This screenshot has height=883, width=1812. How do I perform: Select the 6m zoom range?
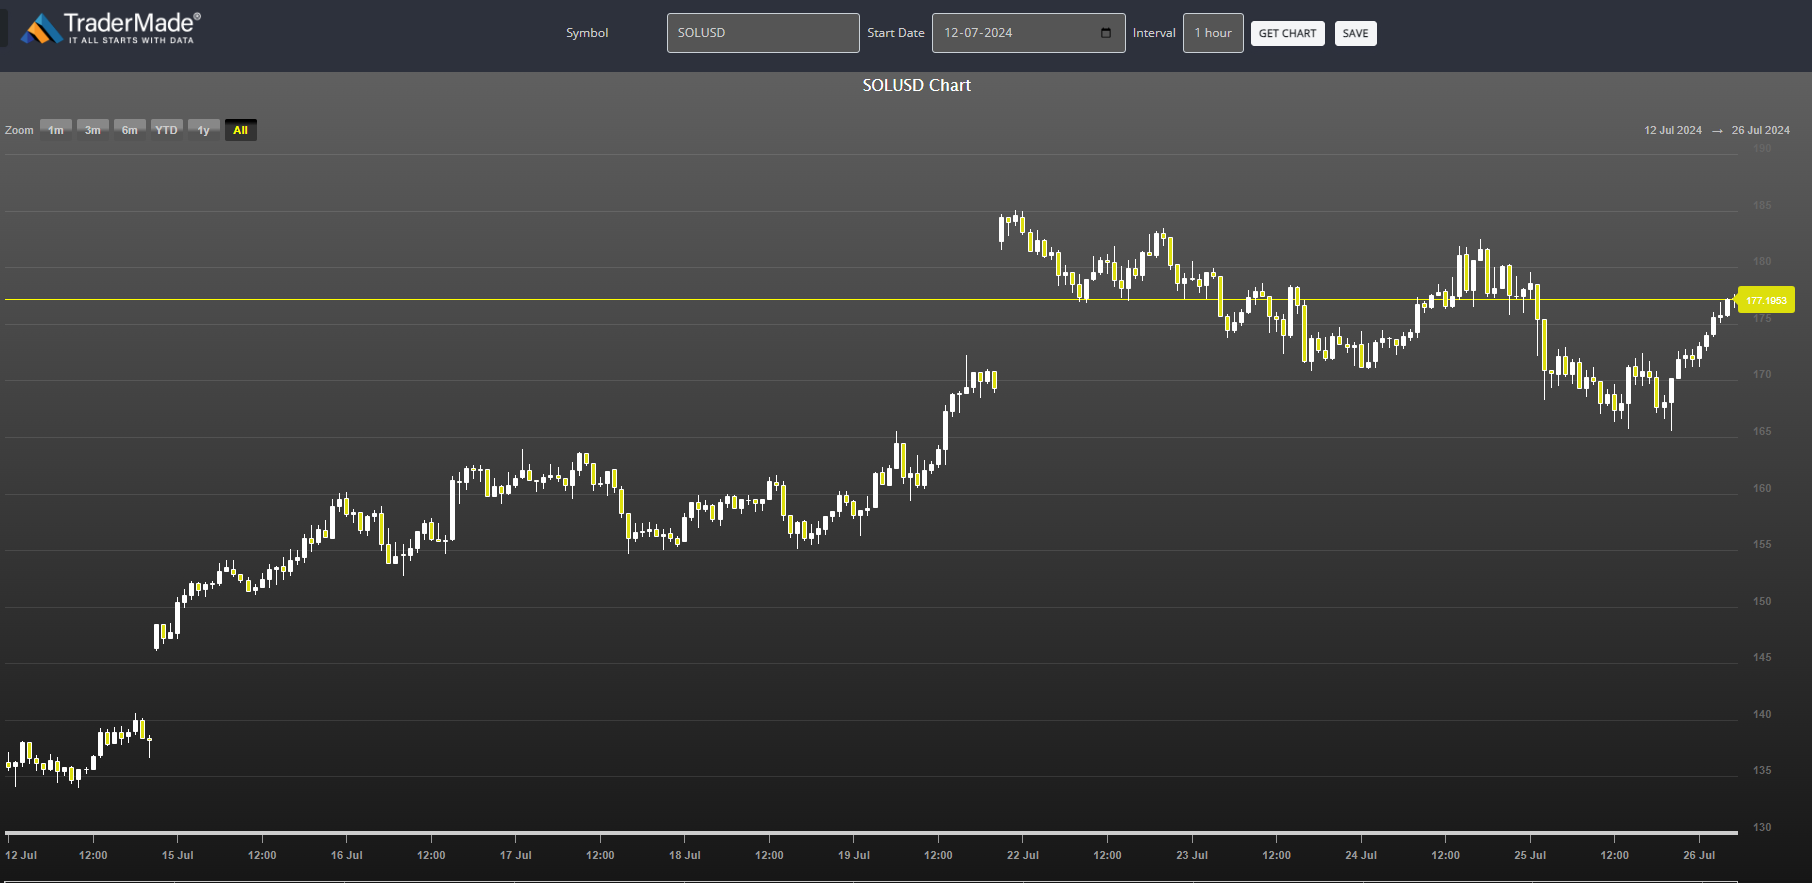[x=130, y=130]
